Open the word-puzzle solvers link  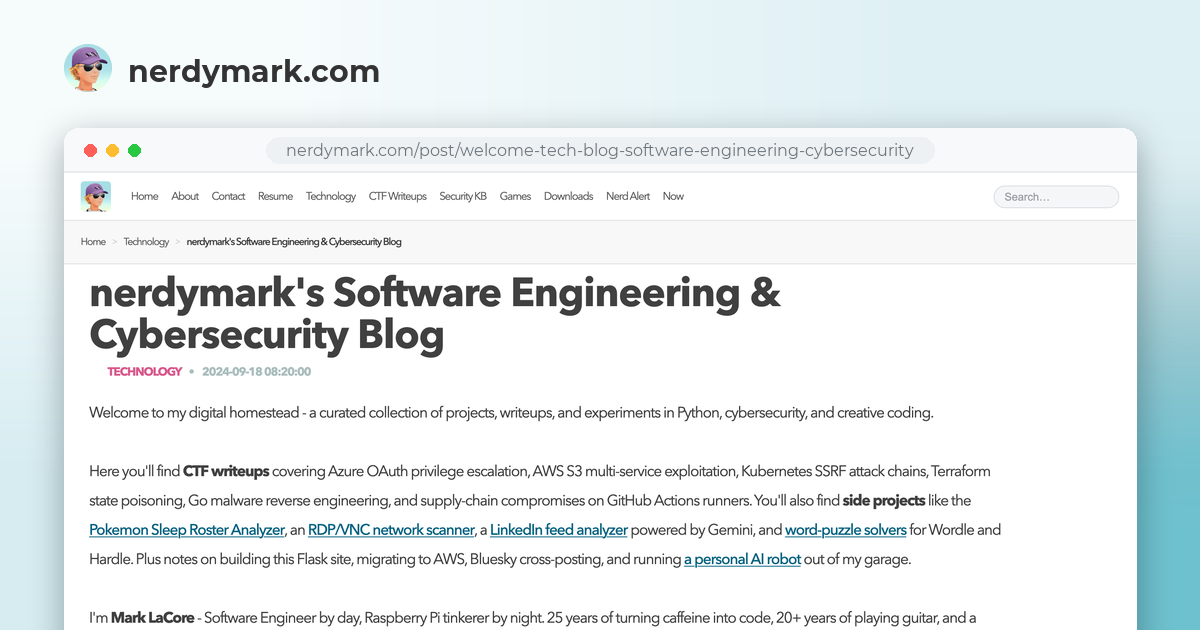[846, 530]
